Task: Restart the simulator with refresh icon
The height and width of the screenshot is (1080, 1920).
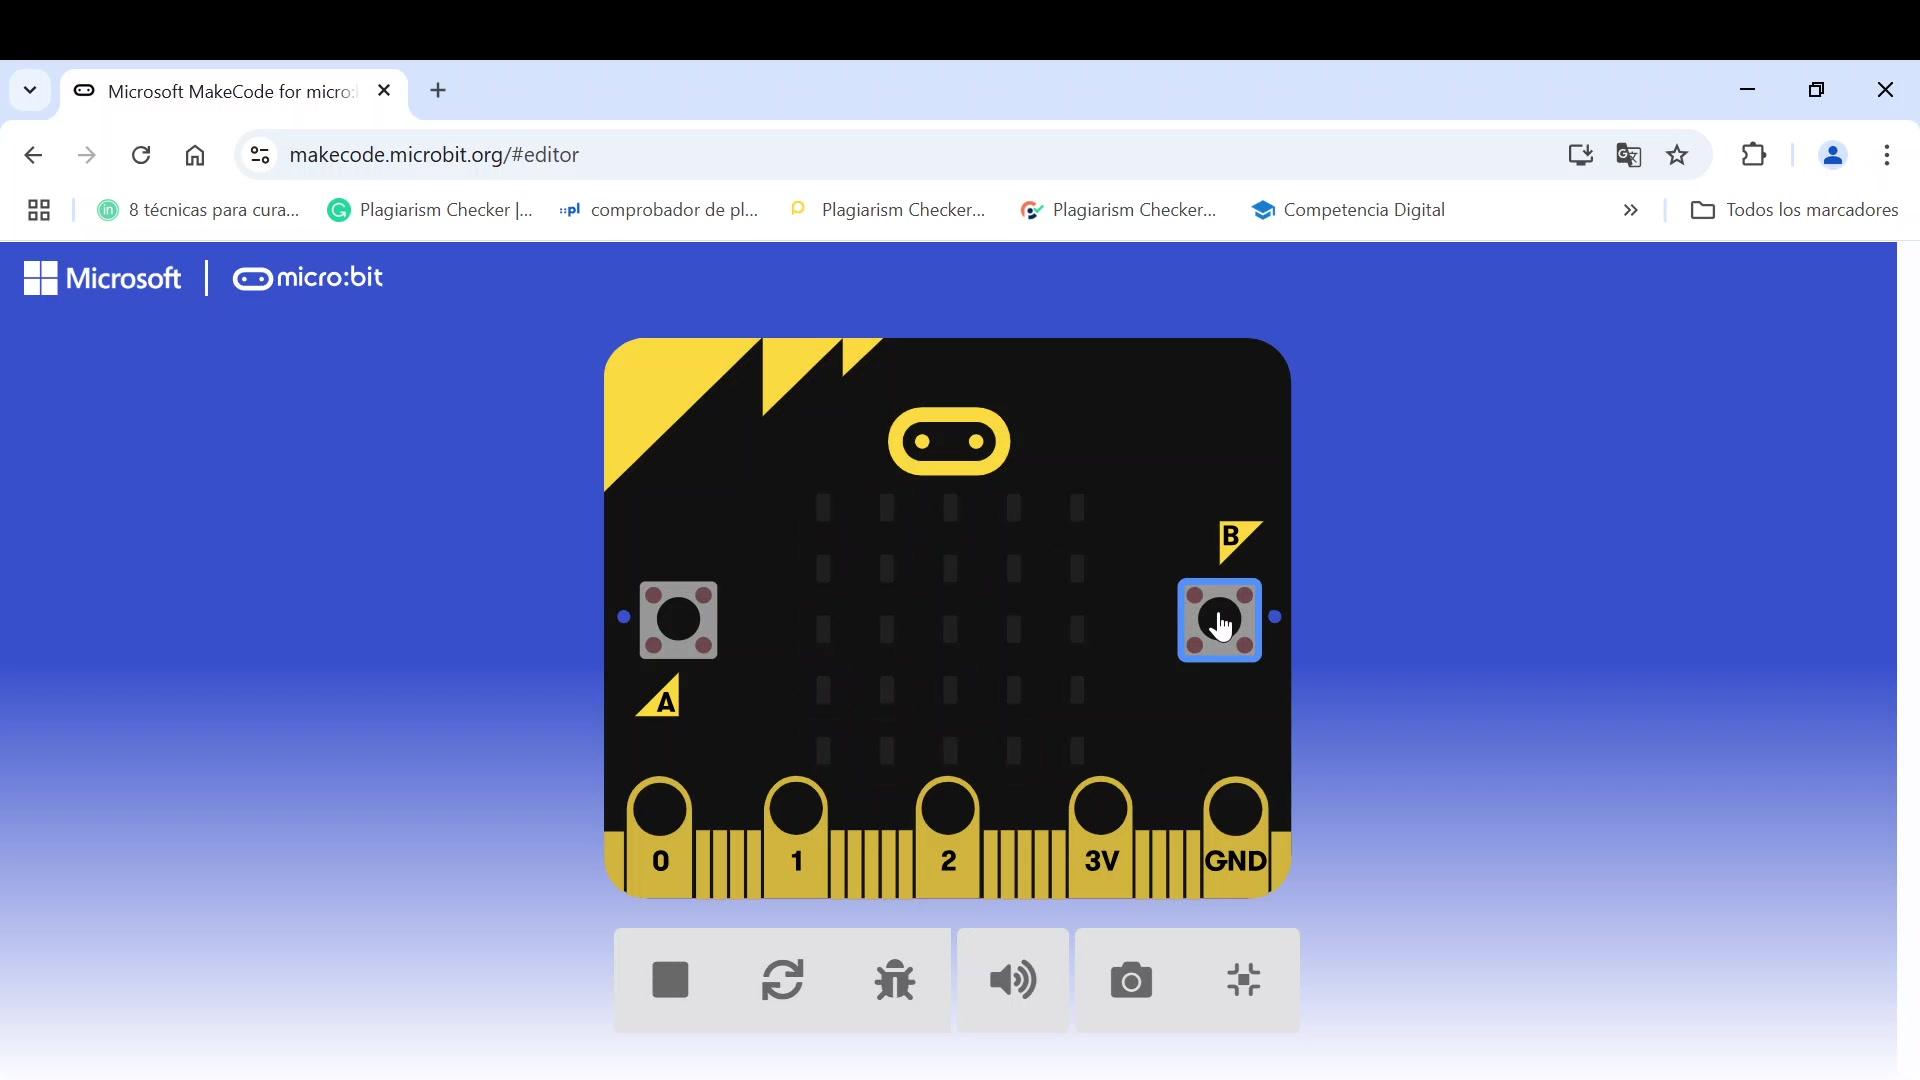Action: click(782, 980)
